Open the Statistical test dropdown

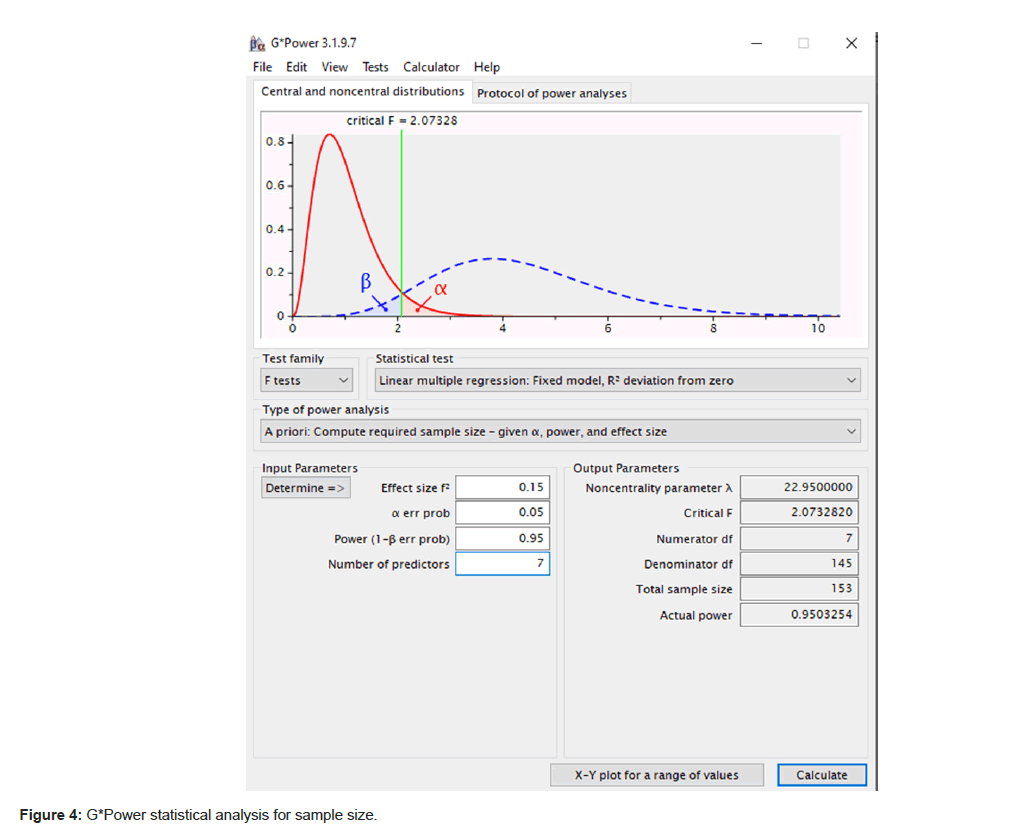click(x=618, y=381)
